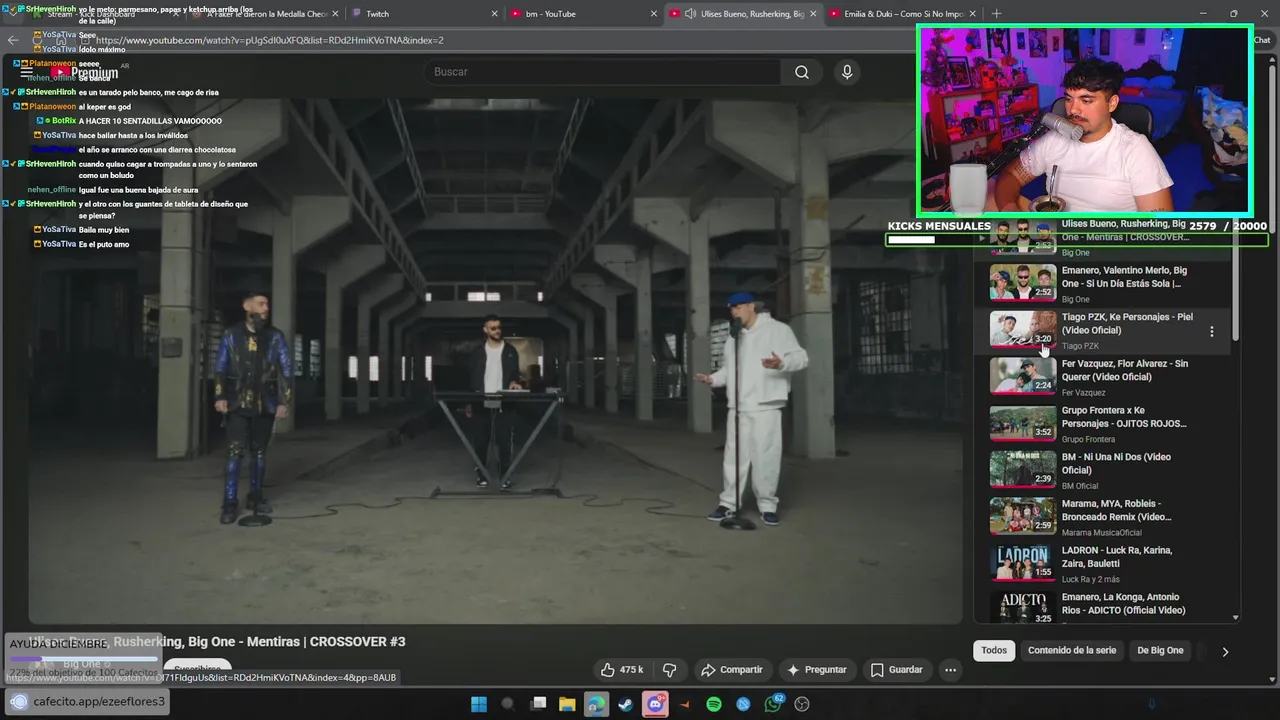Play Fer Vazquez Sin Querer thumbnail

1022,375
